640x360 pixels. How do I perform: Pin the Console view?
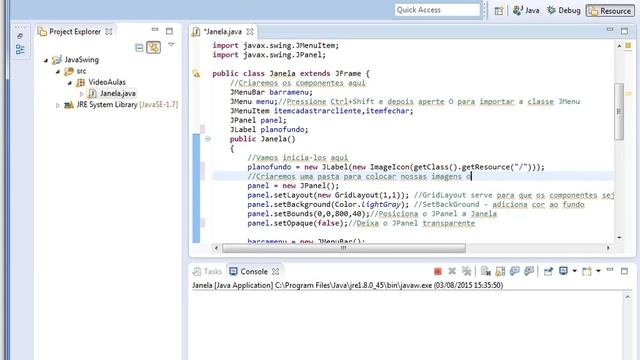pyautogui.click(x=548, y=271)
